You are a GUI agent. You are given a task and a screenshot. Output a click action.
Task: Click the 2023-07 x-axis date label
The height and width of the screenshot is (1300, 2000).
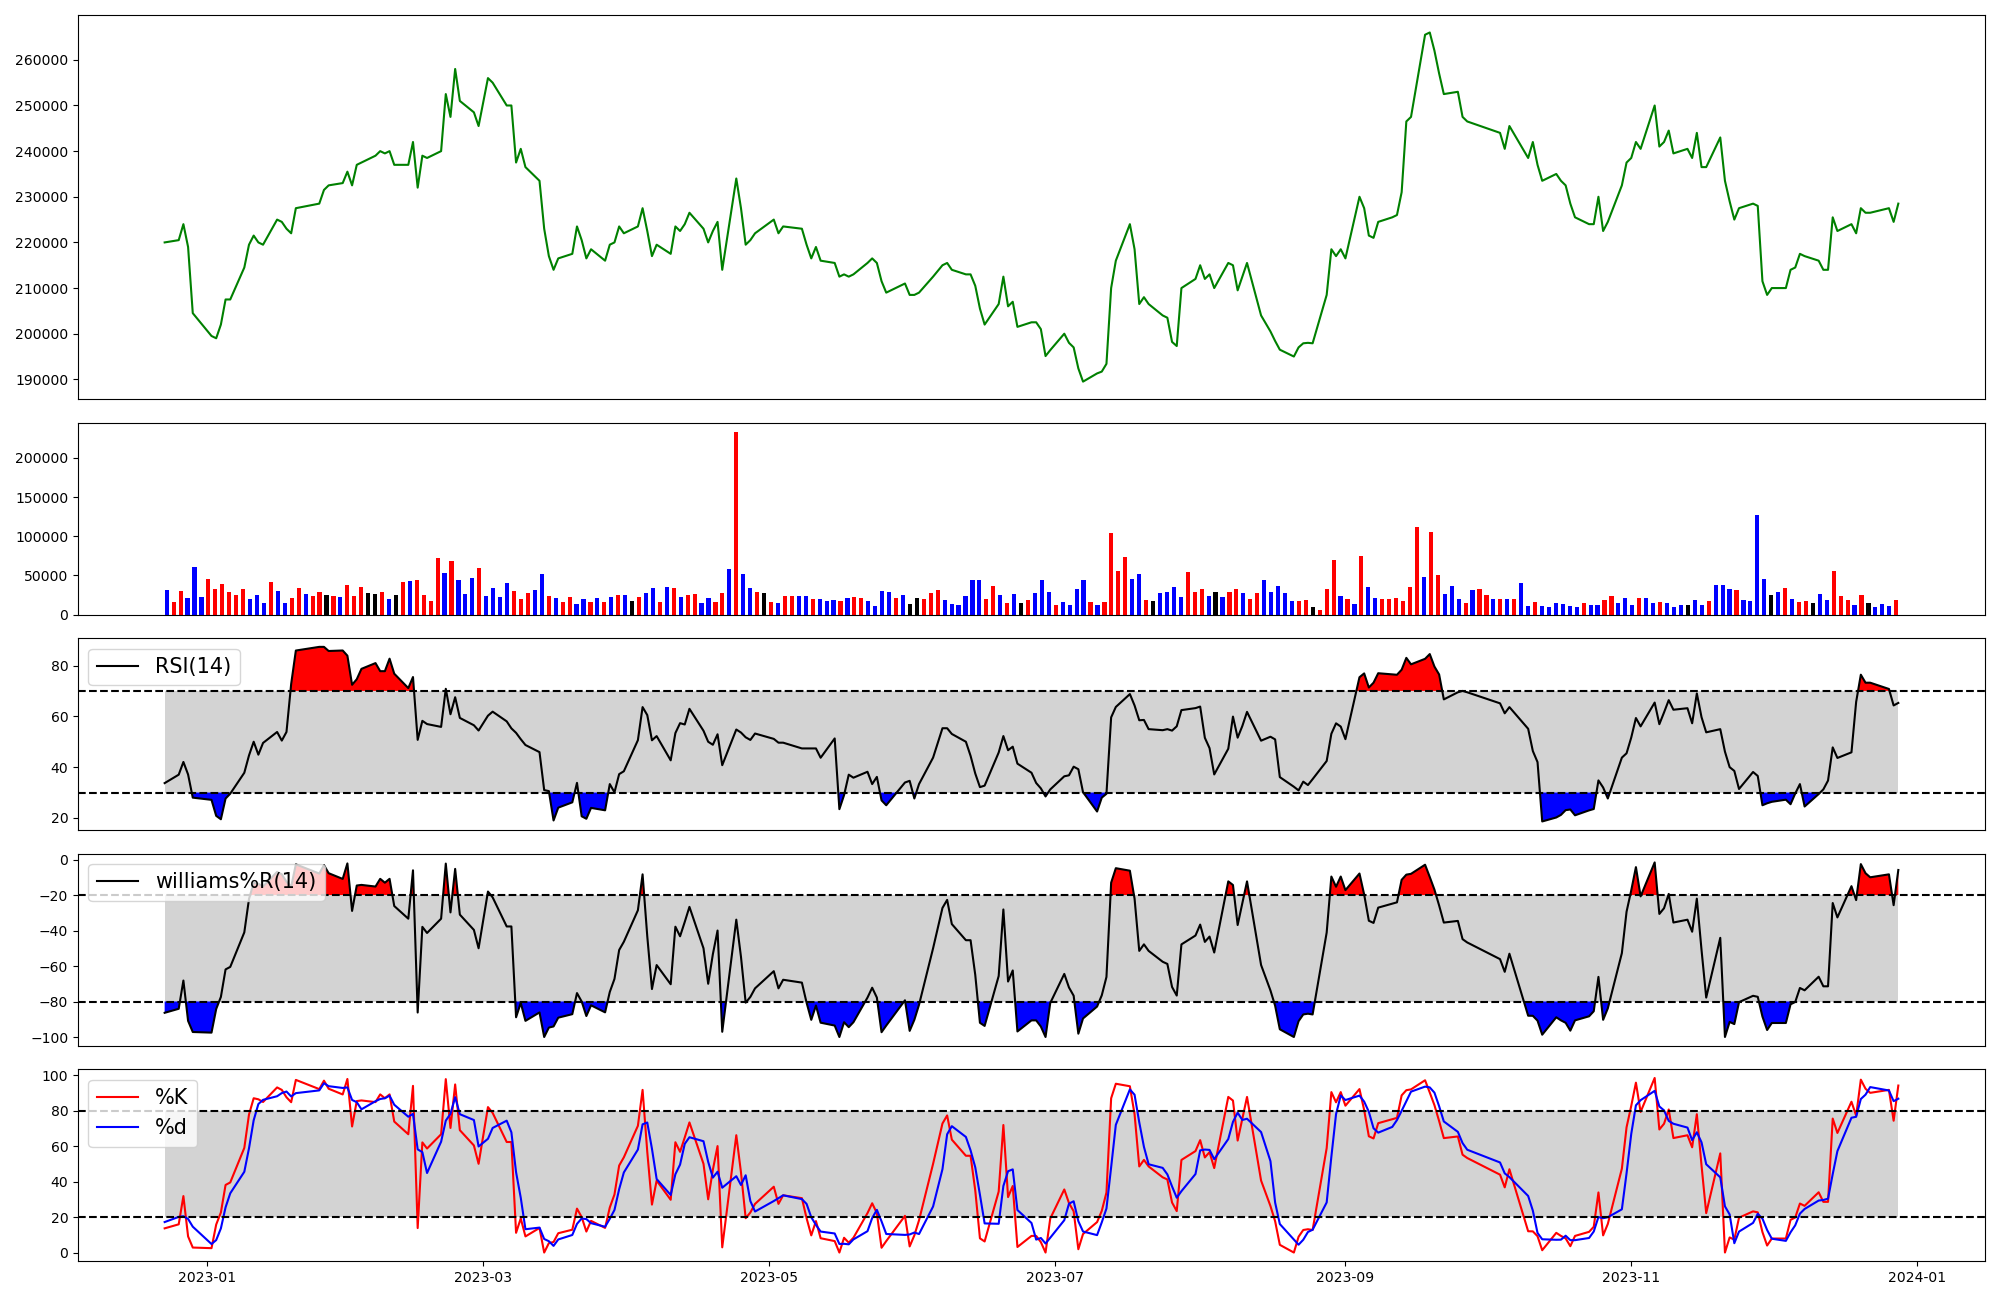[1055, 1277]
